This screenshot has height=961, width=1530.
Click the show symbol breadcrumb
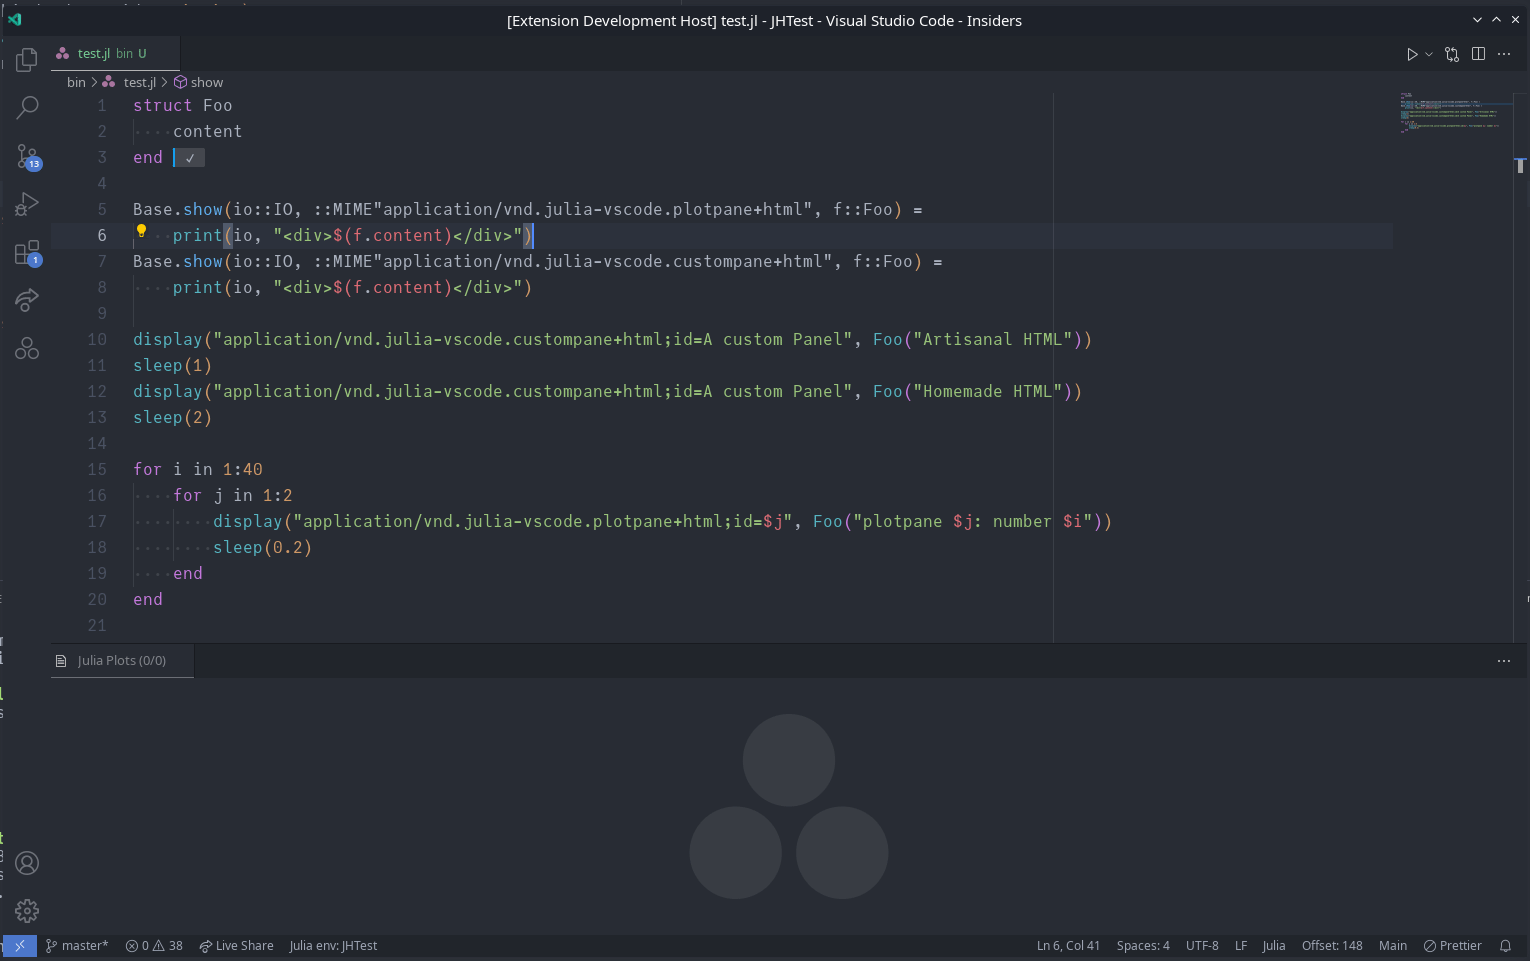tap(199, 83)
